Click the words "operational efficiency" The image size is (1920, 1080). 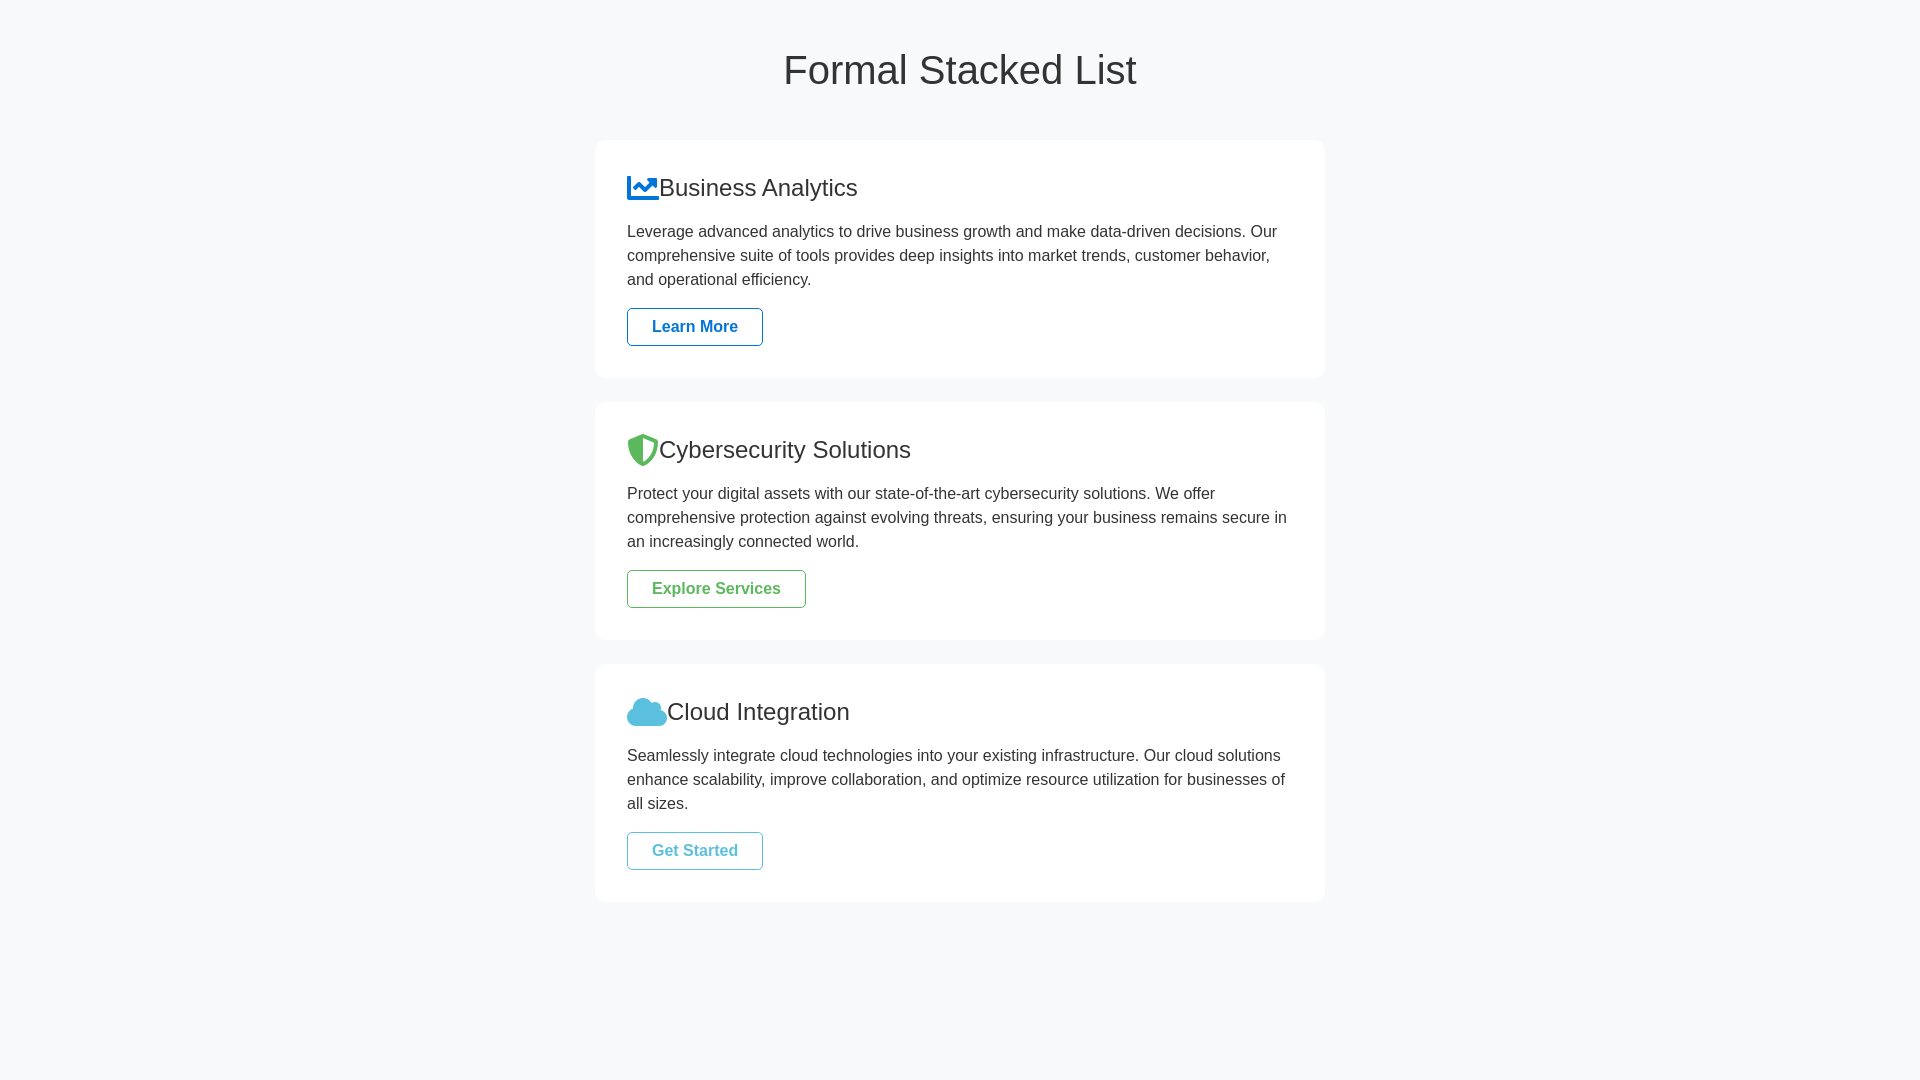[x=732, y=280]
